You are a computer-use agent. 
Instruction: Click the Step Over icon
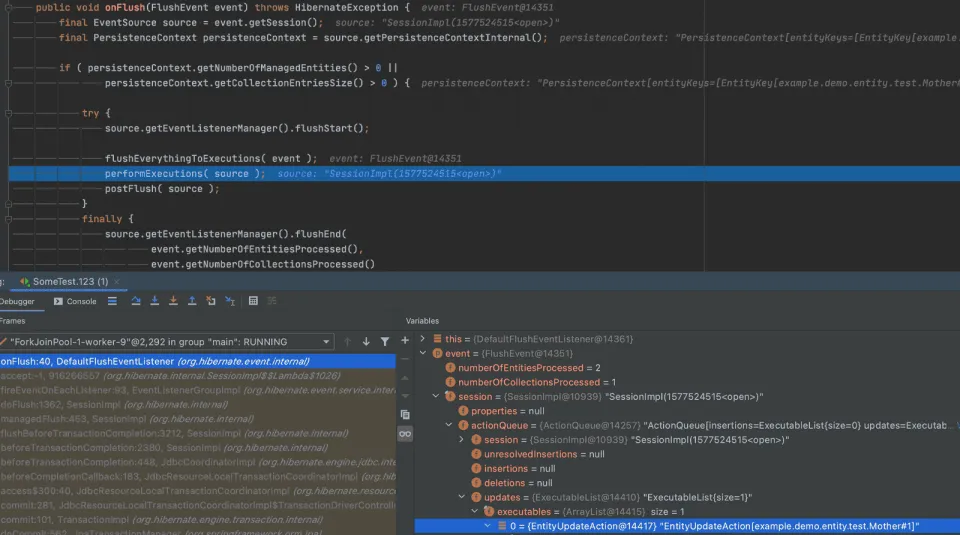click(136, 301)
